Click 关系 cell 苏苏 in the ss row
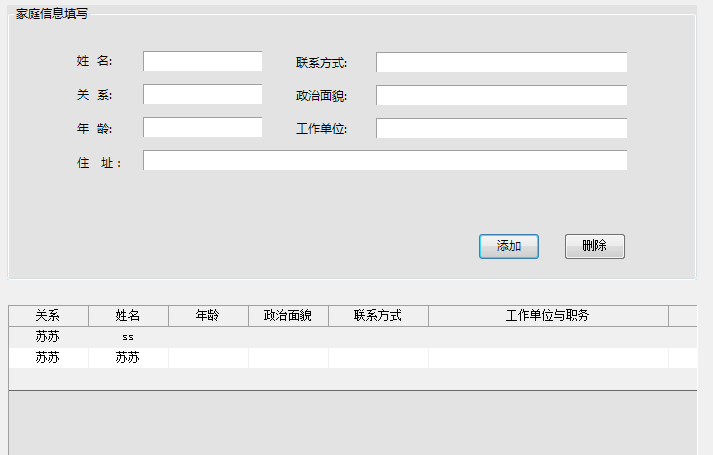The image size is (713, 455). (x=48, y=337)
